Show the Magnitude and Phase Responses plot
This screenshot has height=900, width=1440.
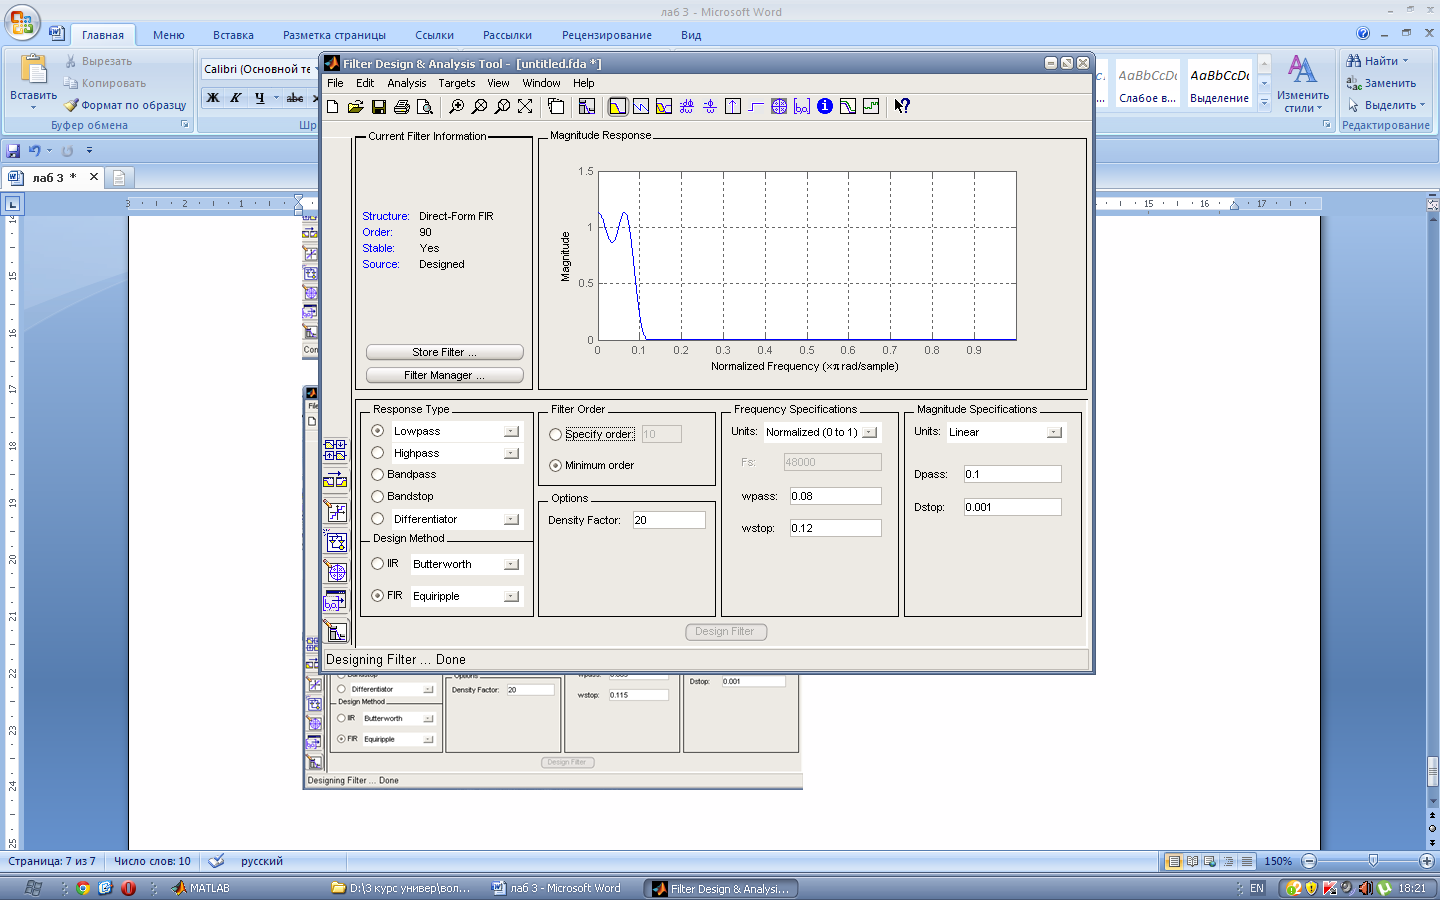click(x=664, y=106)
